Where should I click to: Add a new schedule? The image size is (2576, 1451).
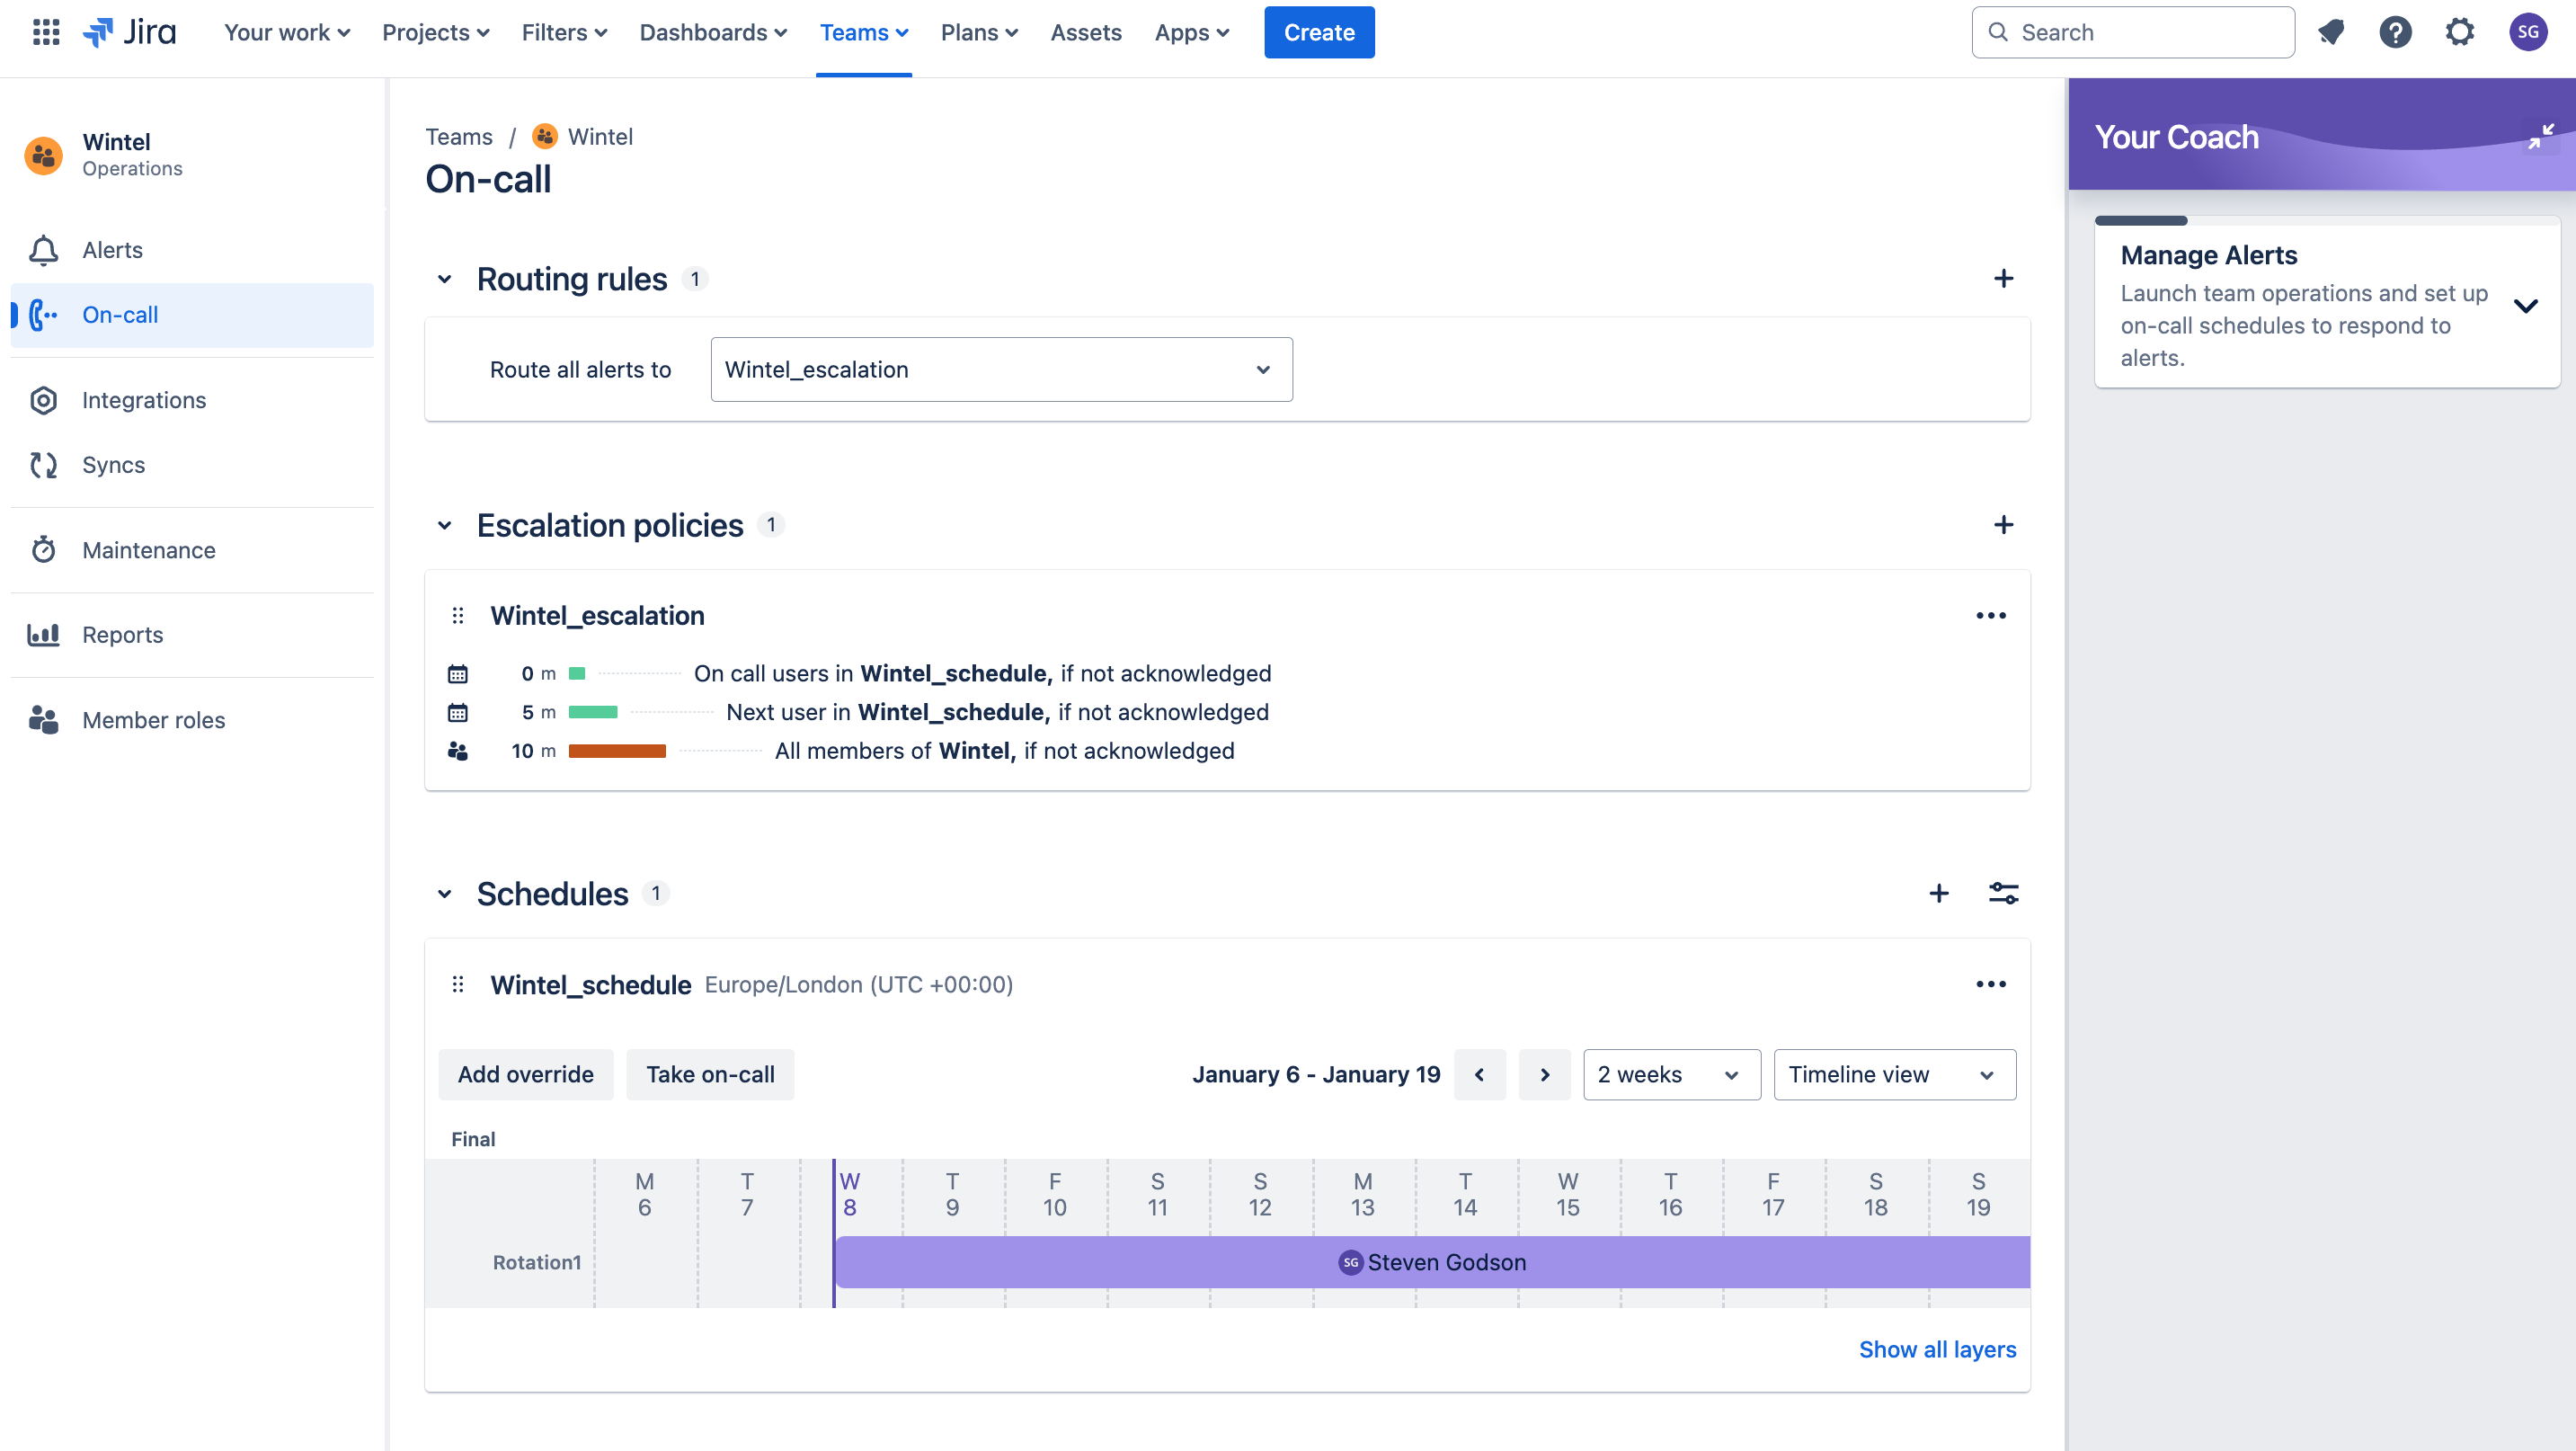point(1938,893)
